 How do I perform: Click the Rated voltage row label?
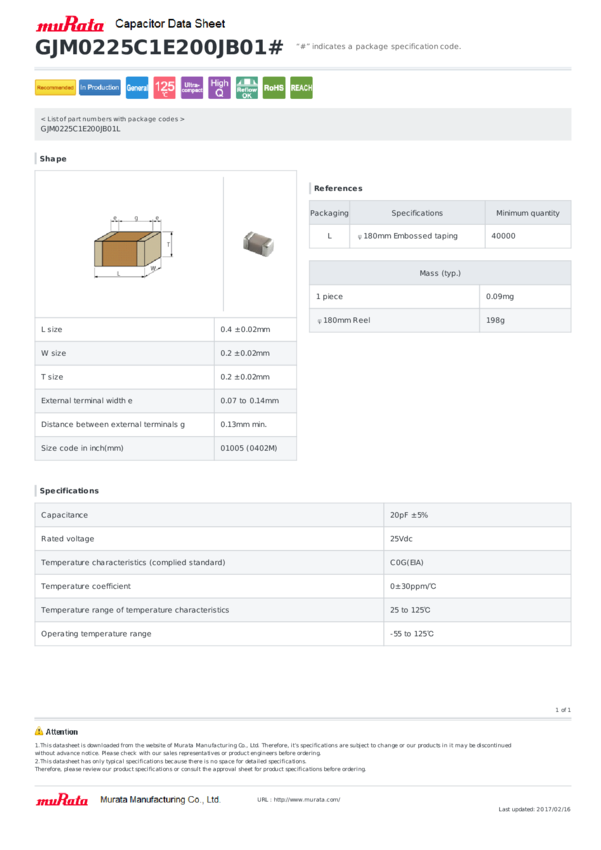68,539
